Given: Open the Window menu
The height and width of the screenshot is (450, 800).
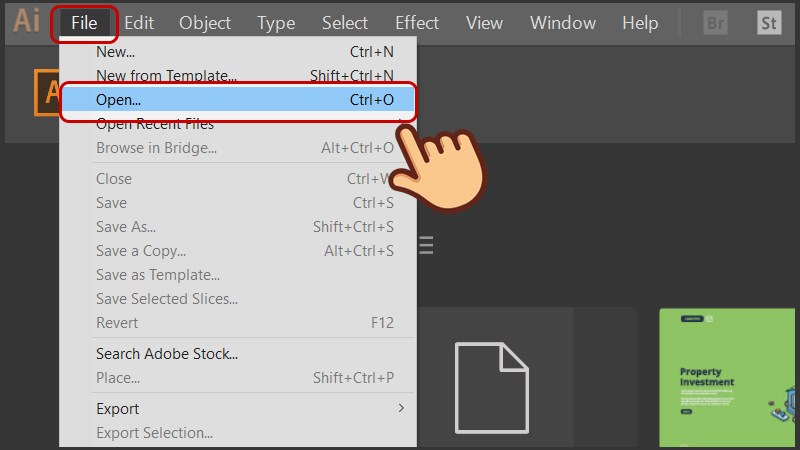Looking at the screenshot, I should pyautogui.click(x=563, y=22).
